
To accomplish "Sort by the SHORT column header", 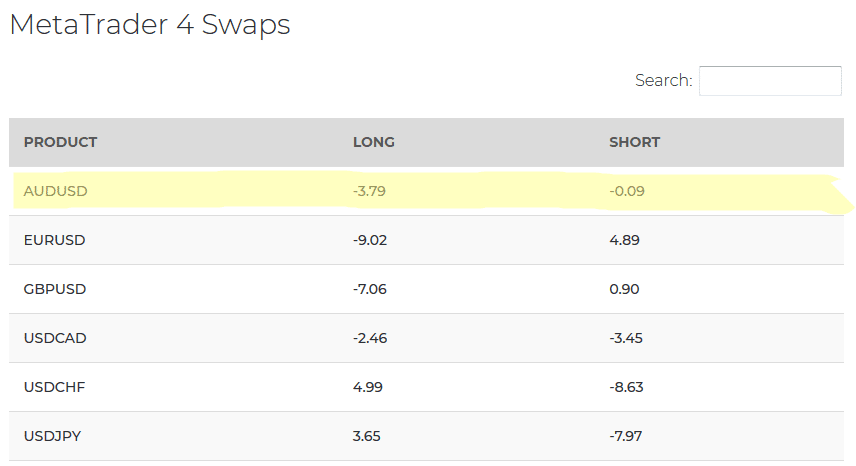I will coord(634,142).
